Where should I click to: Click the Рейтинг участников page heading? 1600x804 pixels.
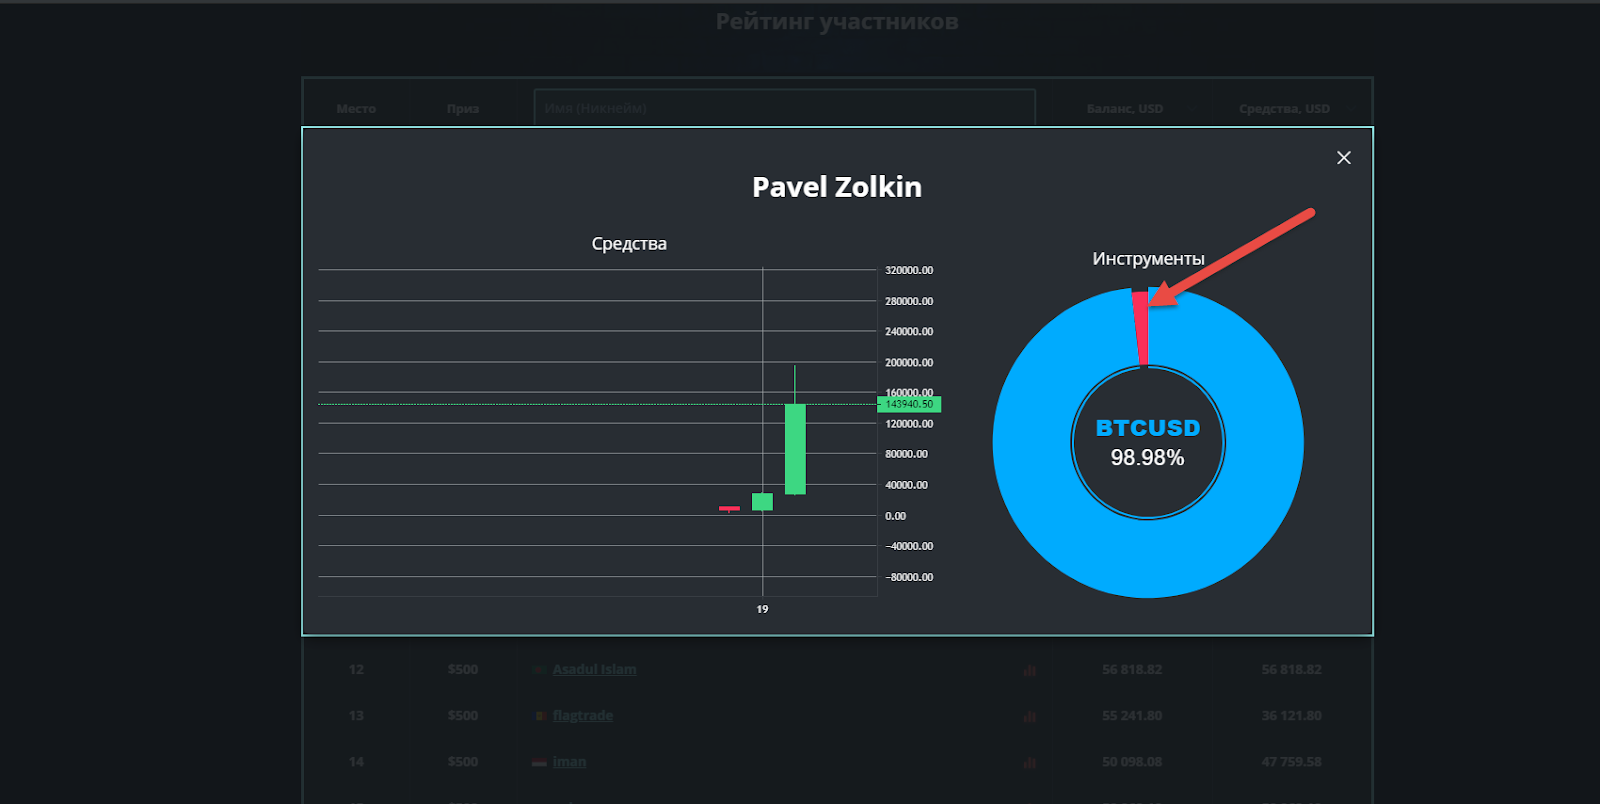837,21
